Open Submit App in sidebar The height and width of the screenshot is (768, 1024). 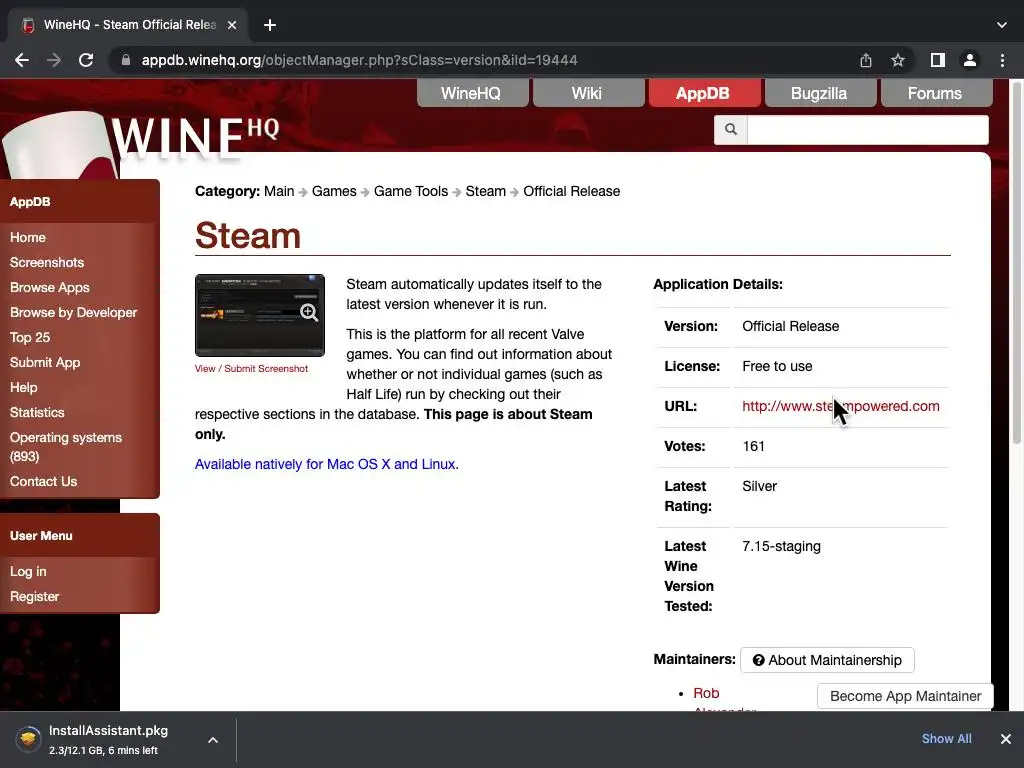(44, 362)
